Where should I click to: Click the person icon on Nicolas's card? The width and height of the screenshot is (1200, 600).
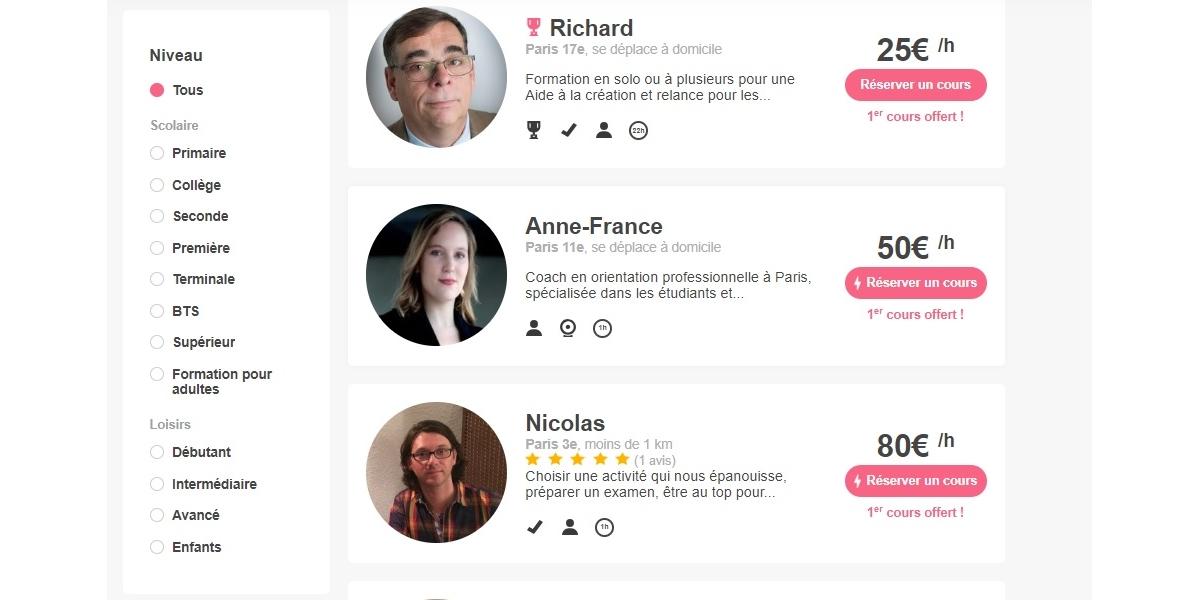(570, 526)
